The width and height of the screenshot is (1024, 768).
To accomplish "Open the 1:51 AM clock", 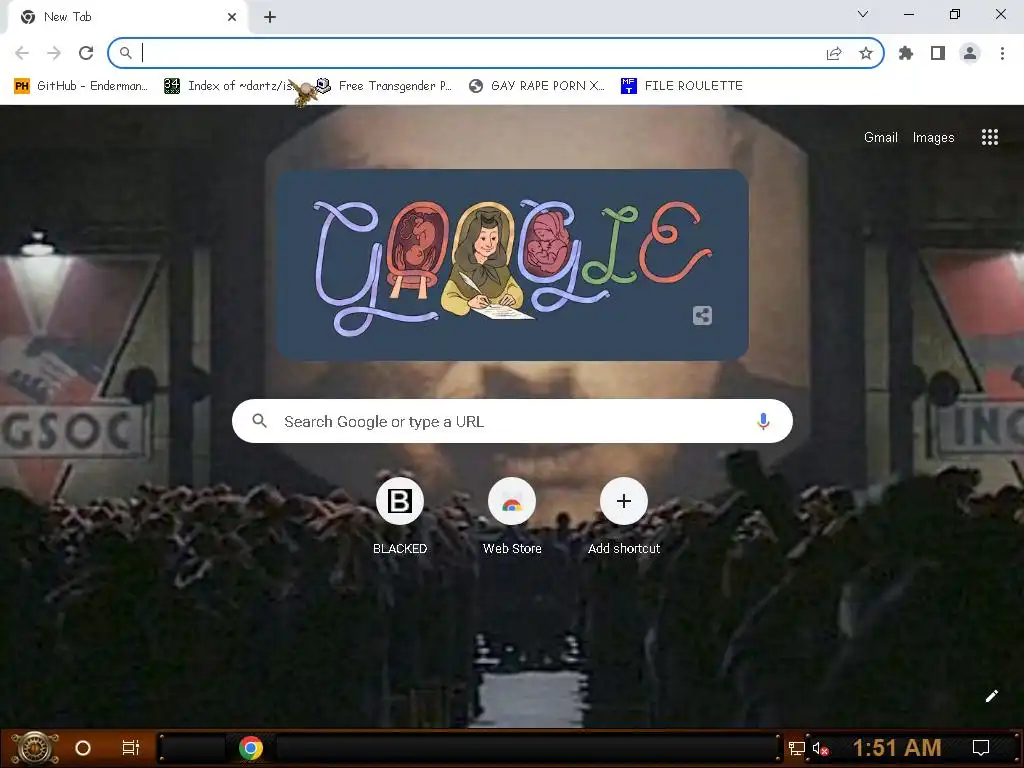I will (897, 748).
